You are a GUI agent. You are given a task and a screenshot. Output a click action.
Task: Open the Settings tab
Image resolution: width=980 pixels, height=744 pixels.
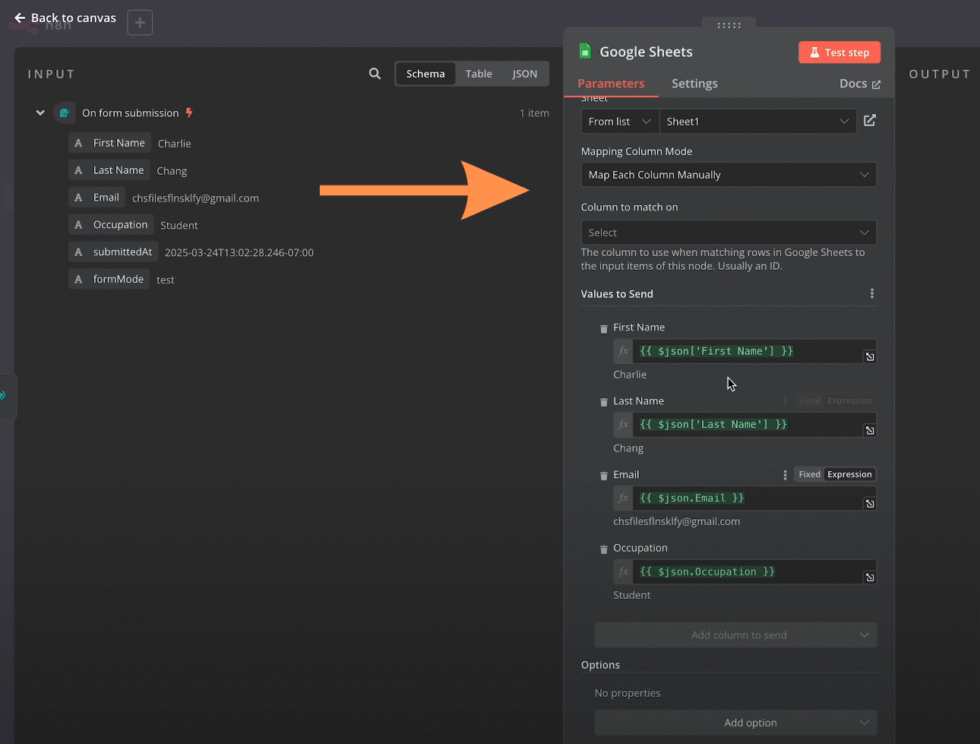point(694,84)
